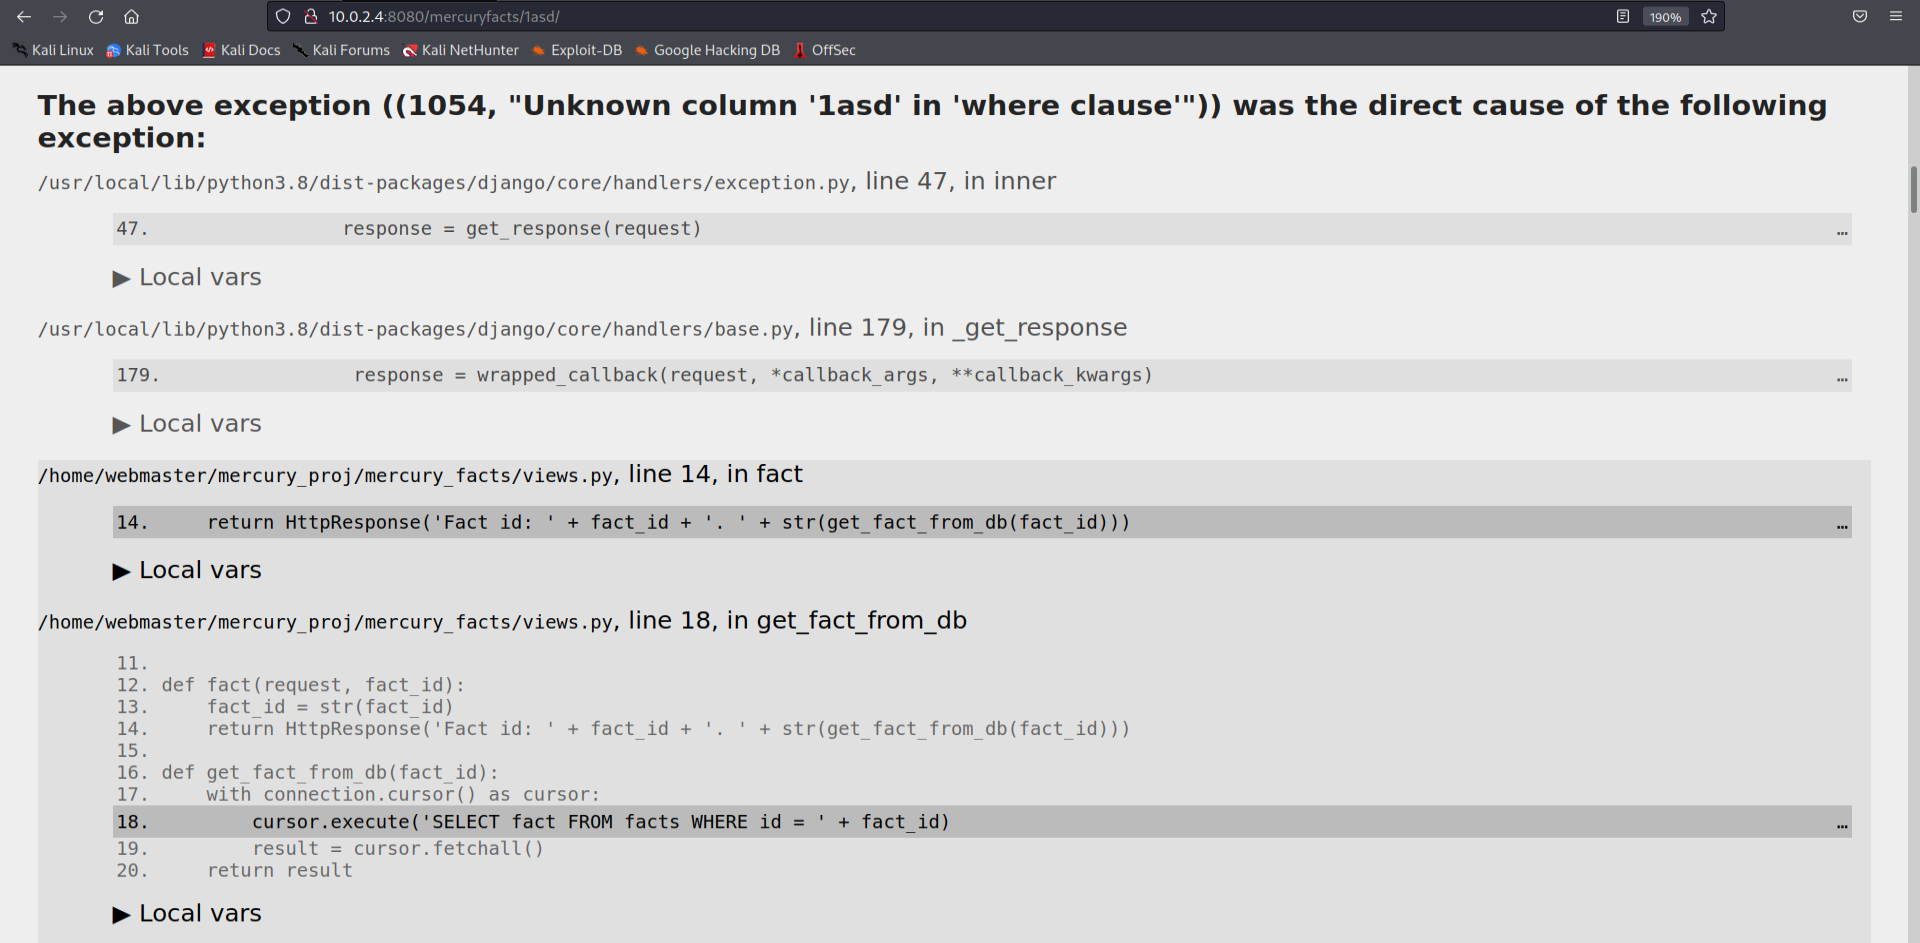Open the Kali Tools bookmark
This screenshot has width=1920, height=943.
pos(147,50)
